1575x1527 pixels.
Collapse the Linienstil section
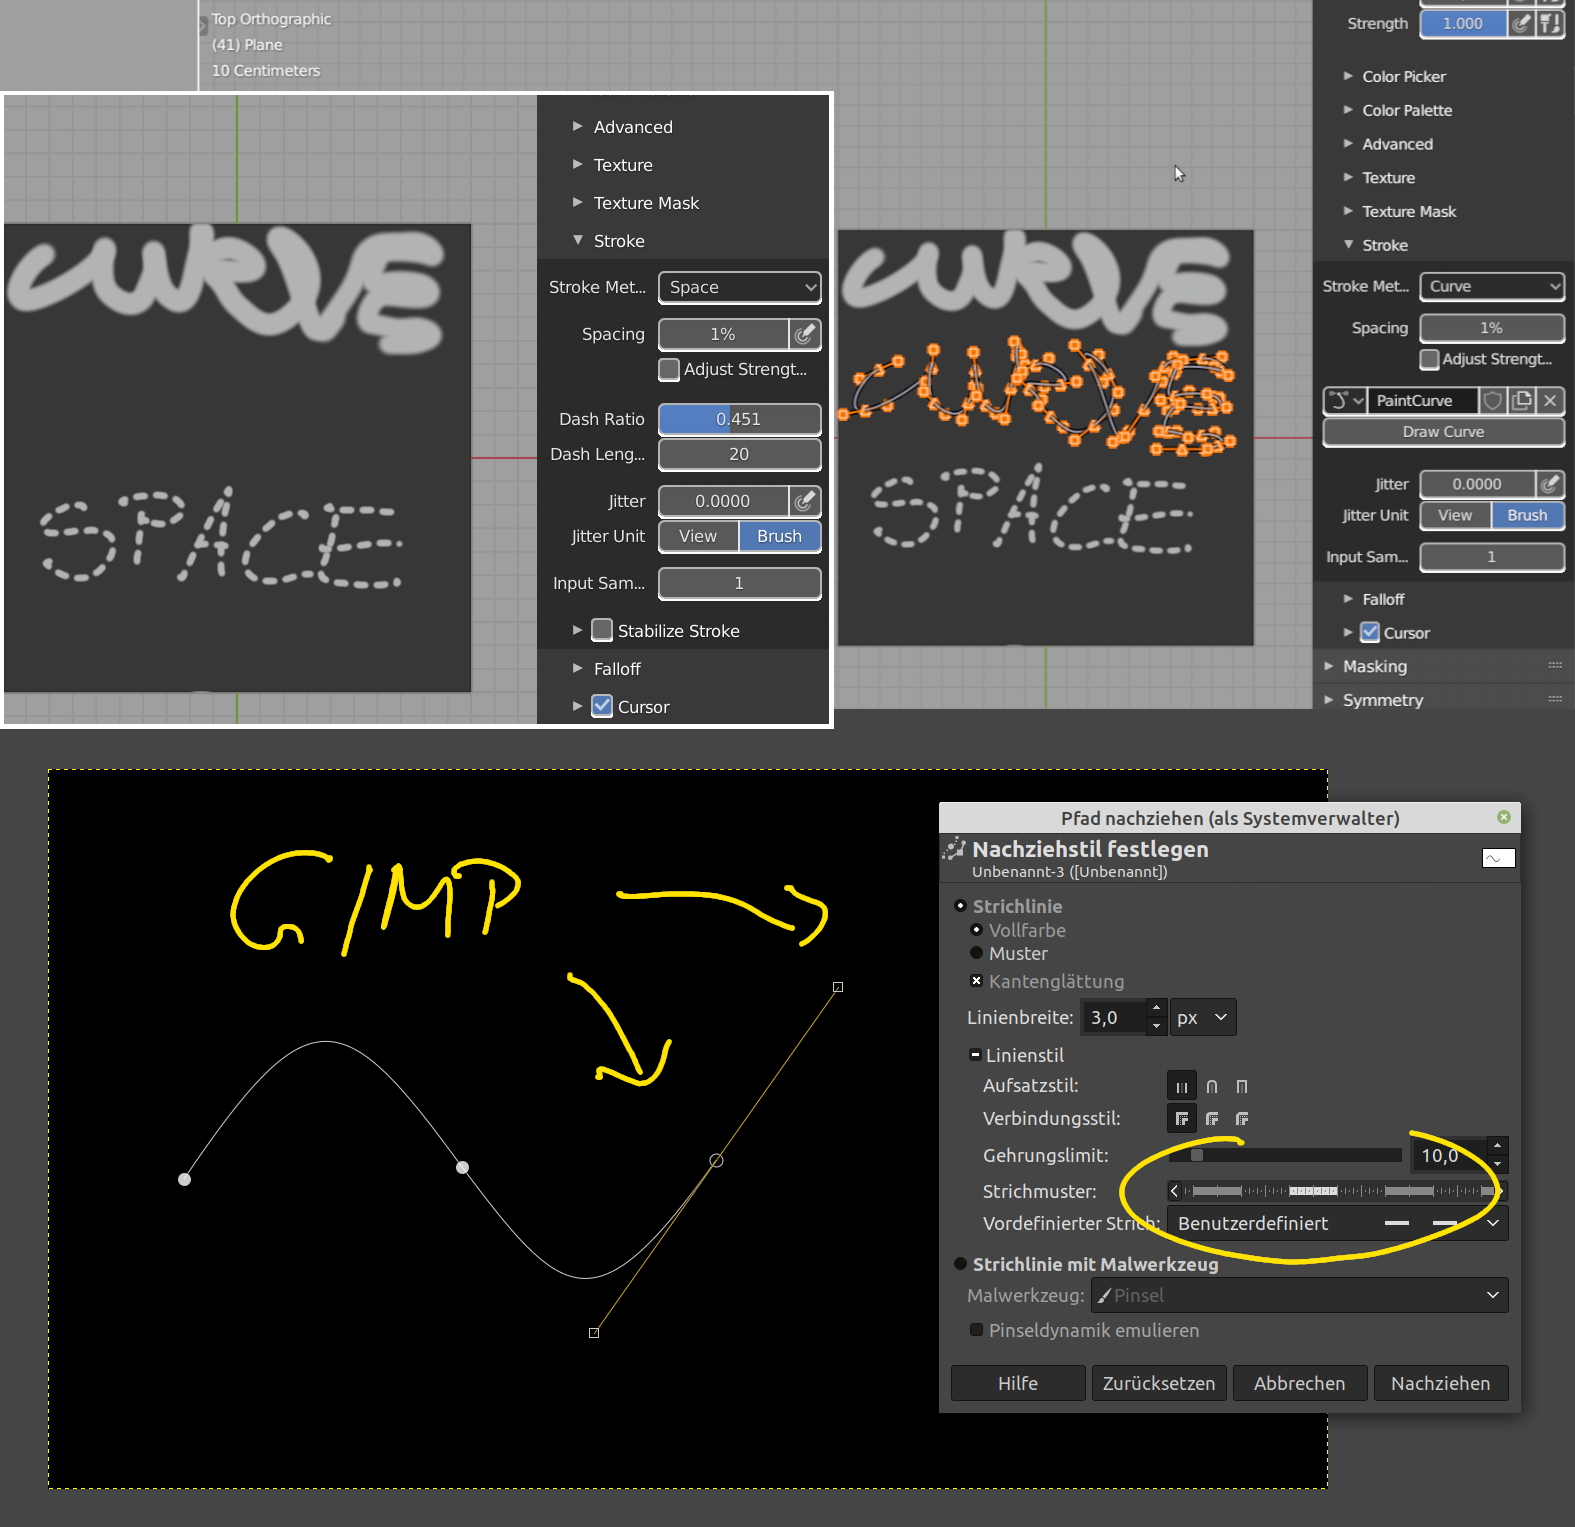976,1055
